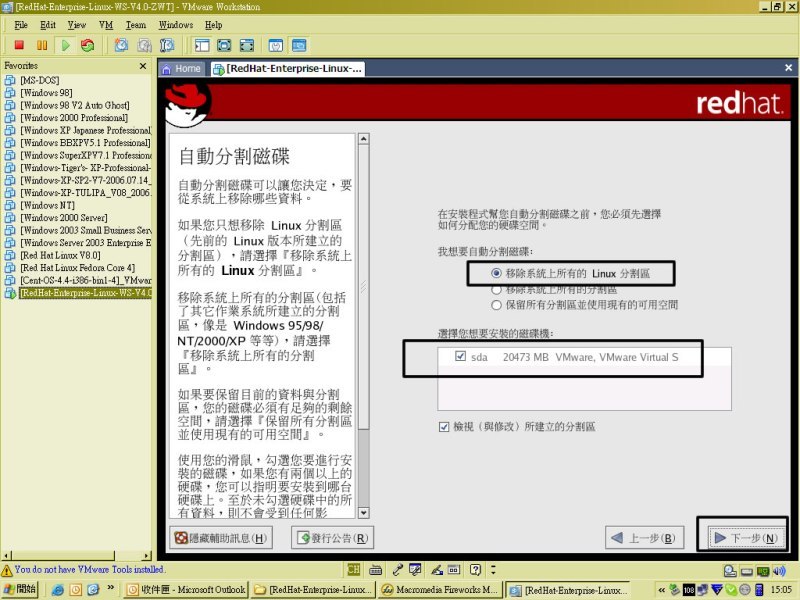800x600 pixels.
Task: Click the Outlook quick launch icon
Action: click(x=76, y=590)
